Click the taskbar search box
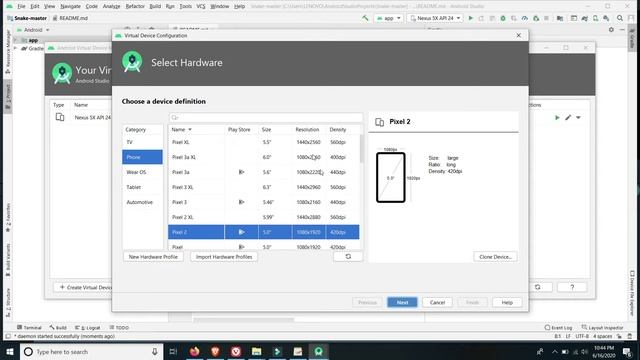This screenshot has width=640, height=360. 91,351
